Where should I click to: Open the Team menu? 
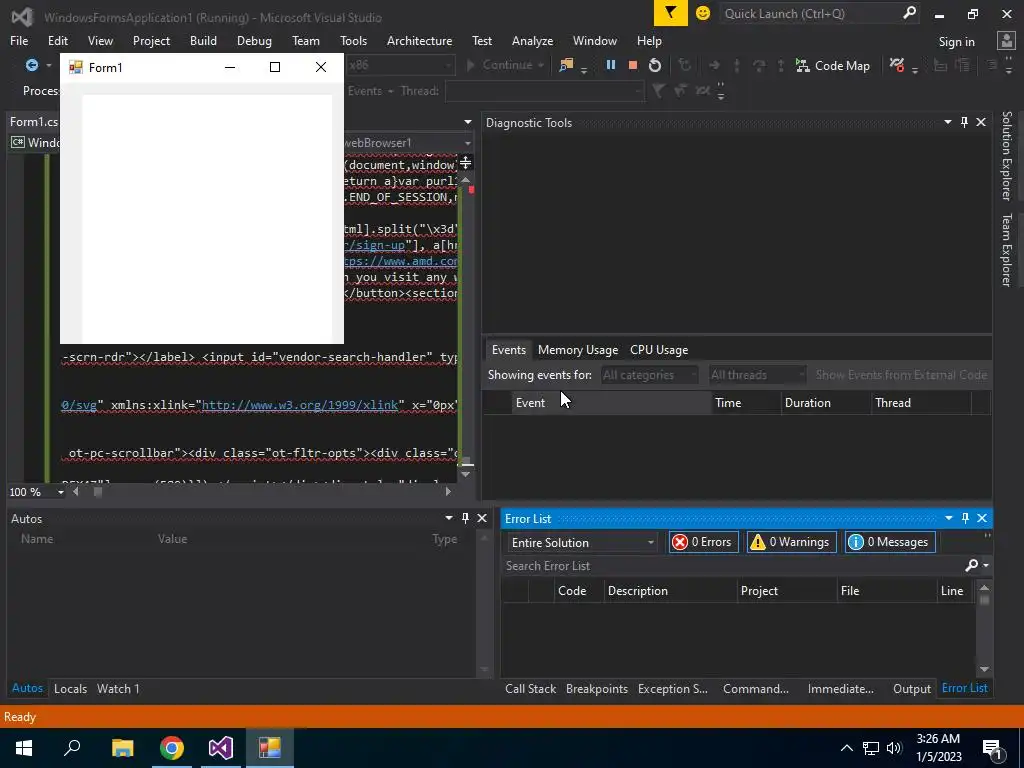(306, 40)
